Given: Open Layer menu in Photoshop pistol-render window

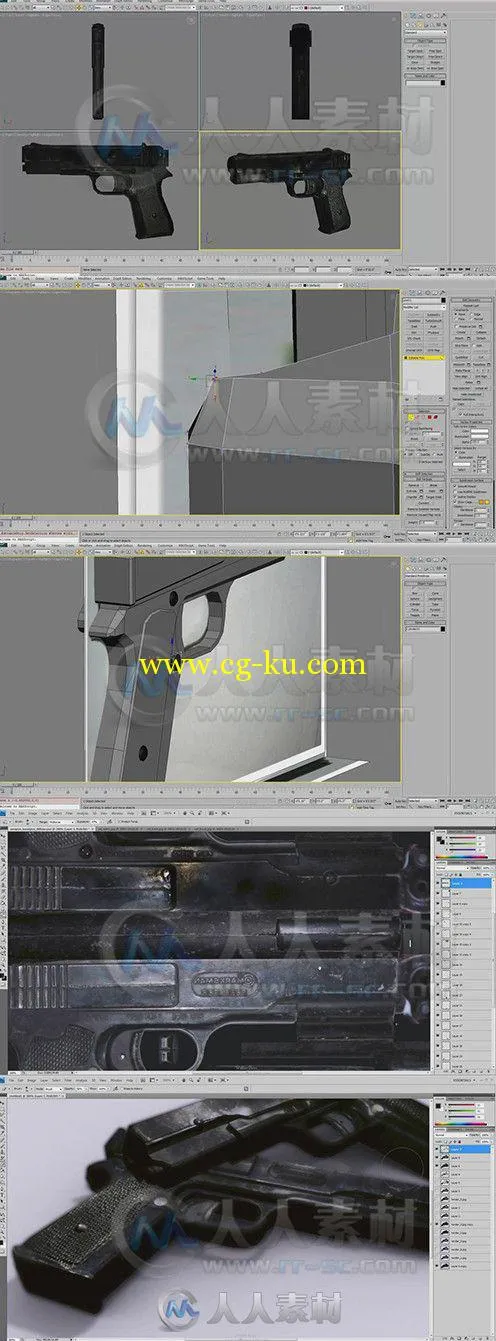Looking at the screenshot, I should [x=44, y=1079].
